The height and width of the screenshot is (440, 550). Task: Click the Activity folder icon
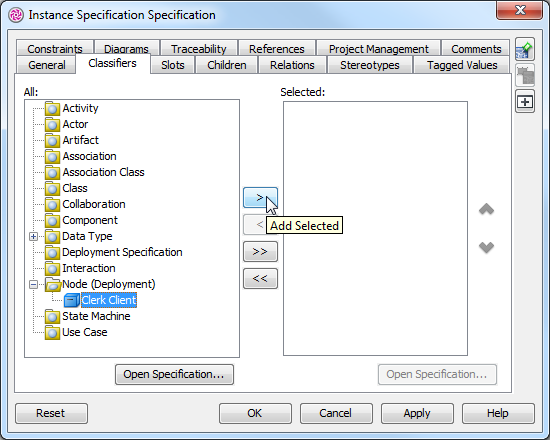(52, 109)
